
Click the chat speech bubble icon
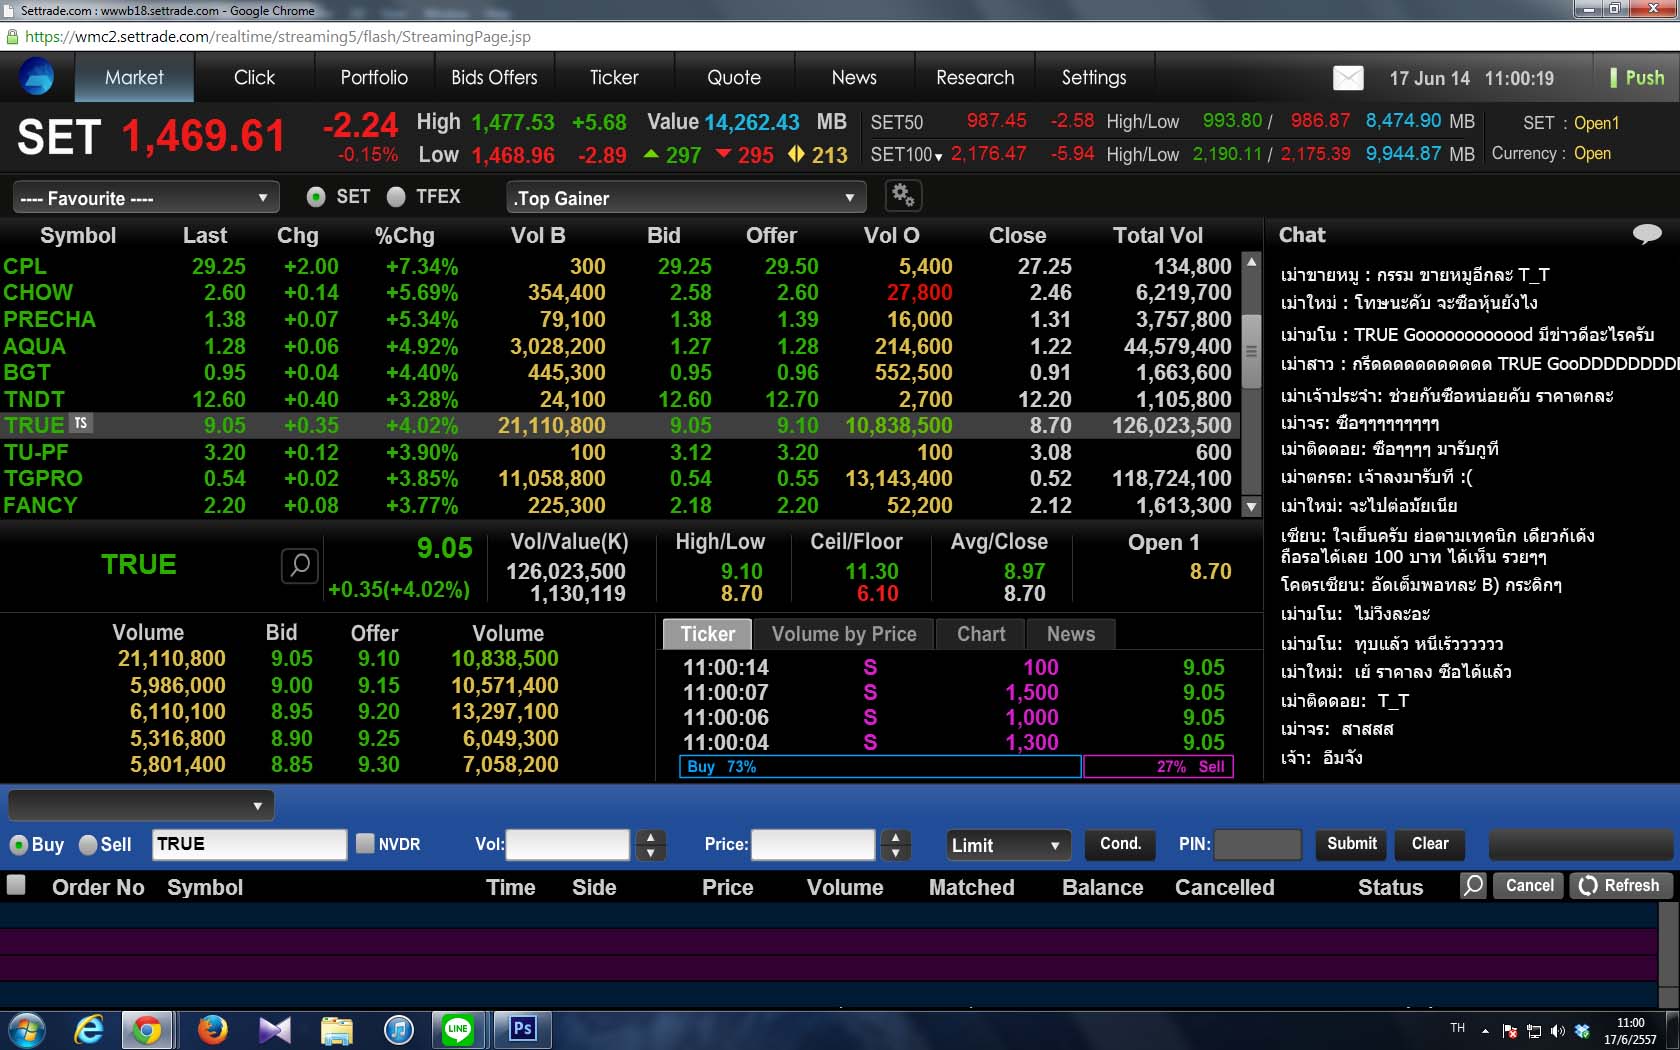tap(1646, 234)
